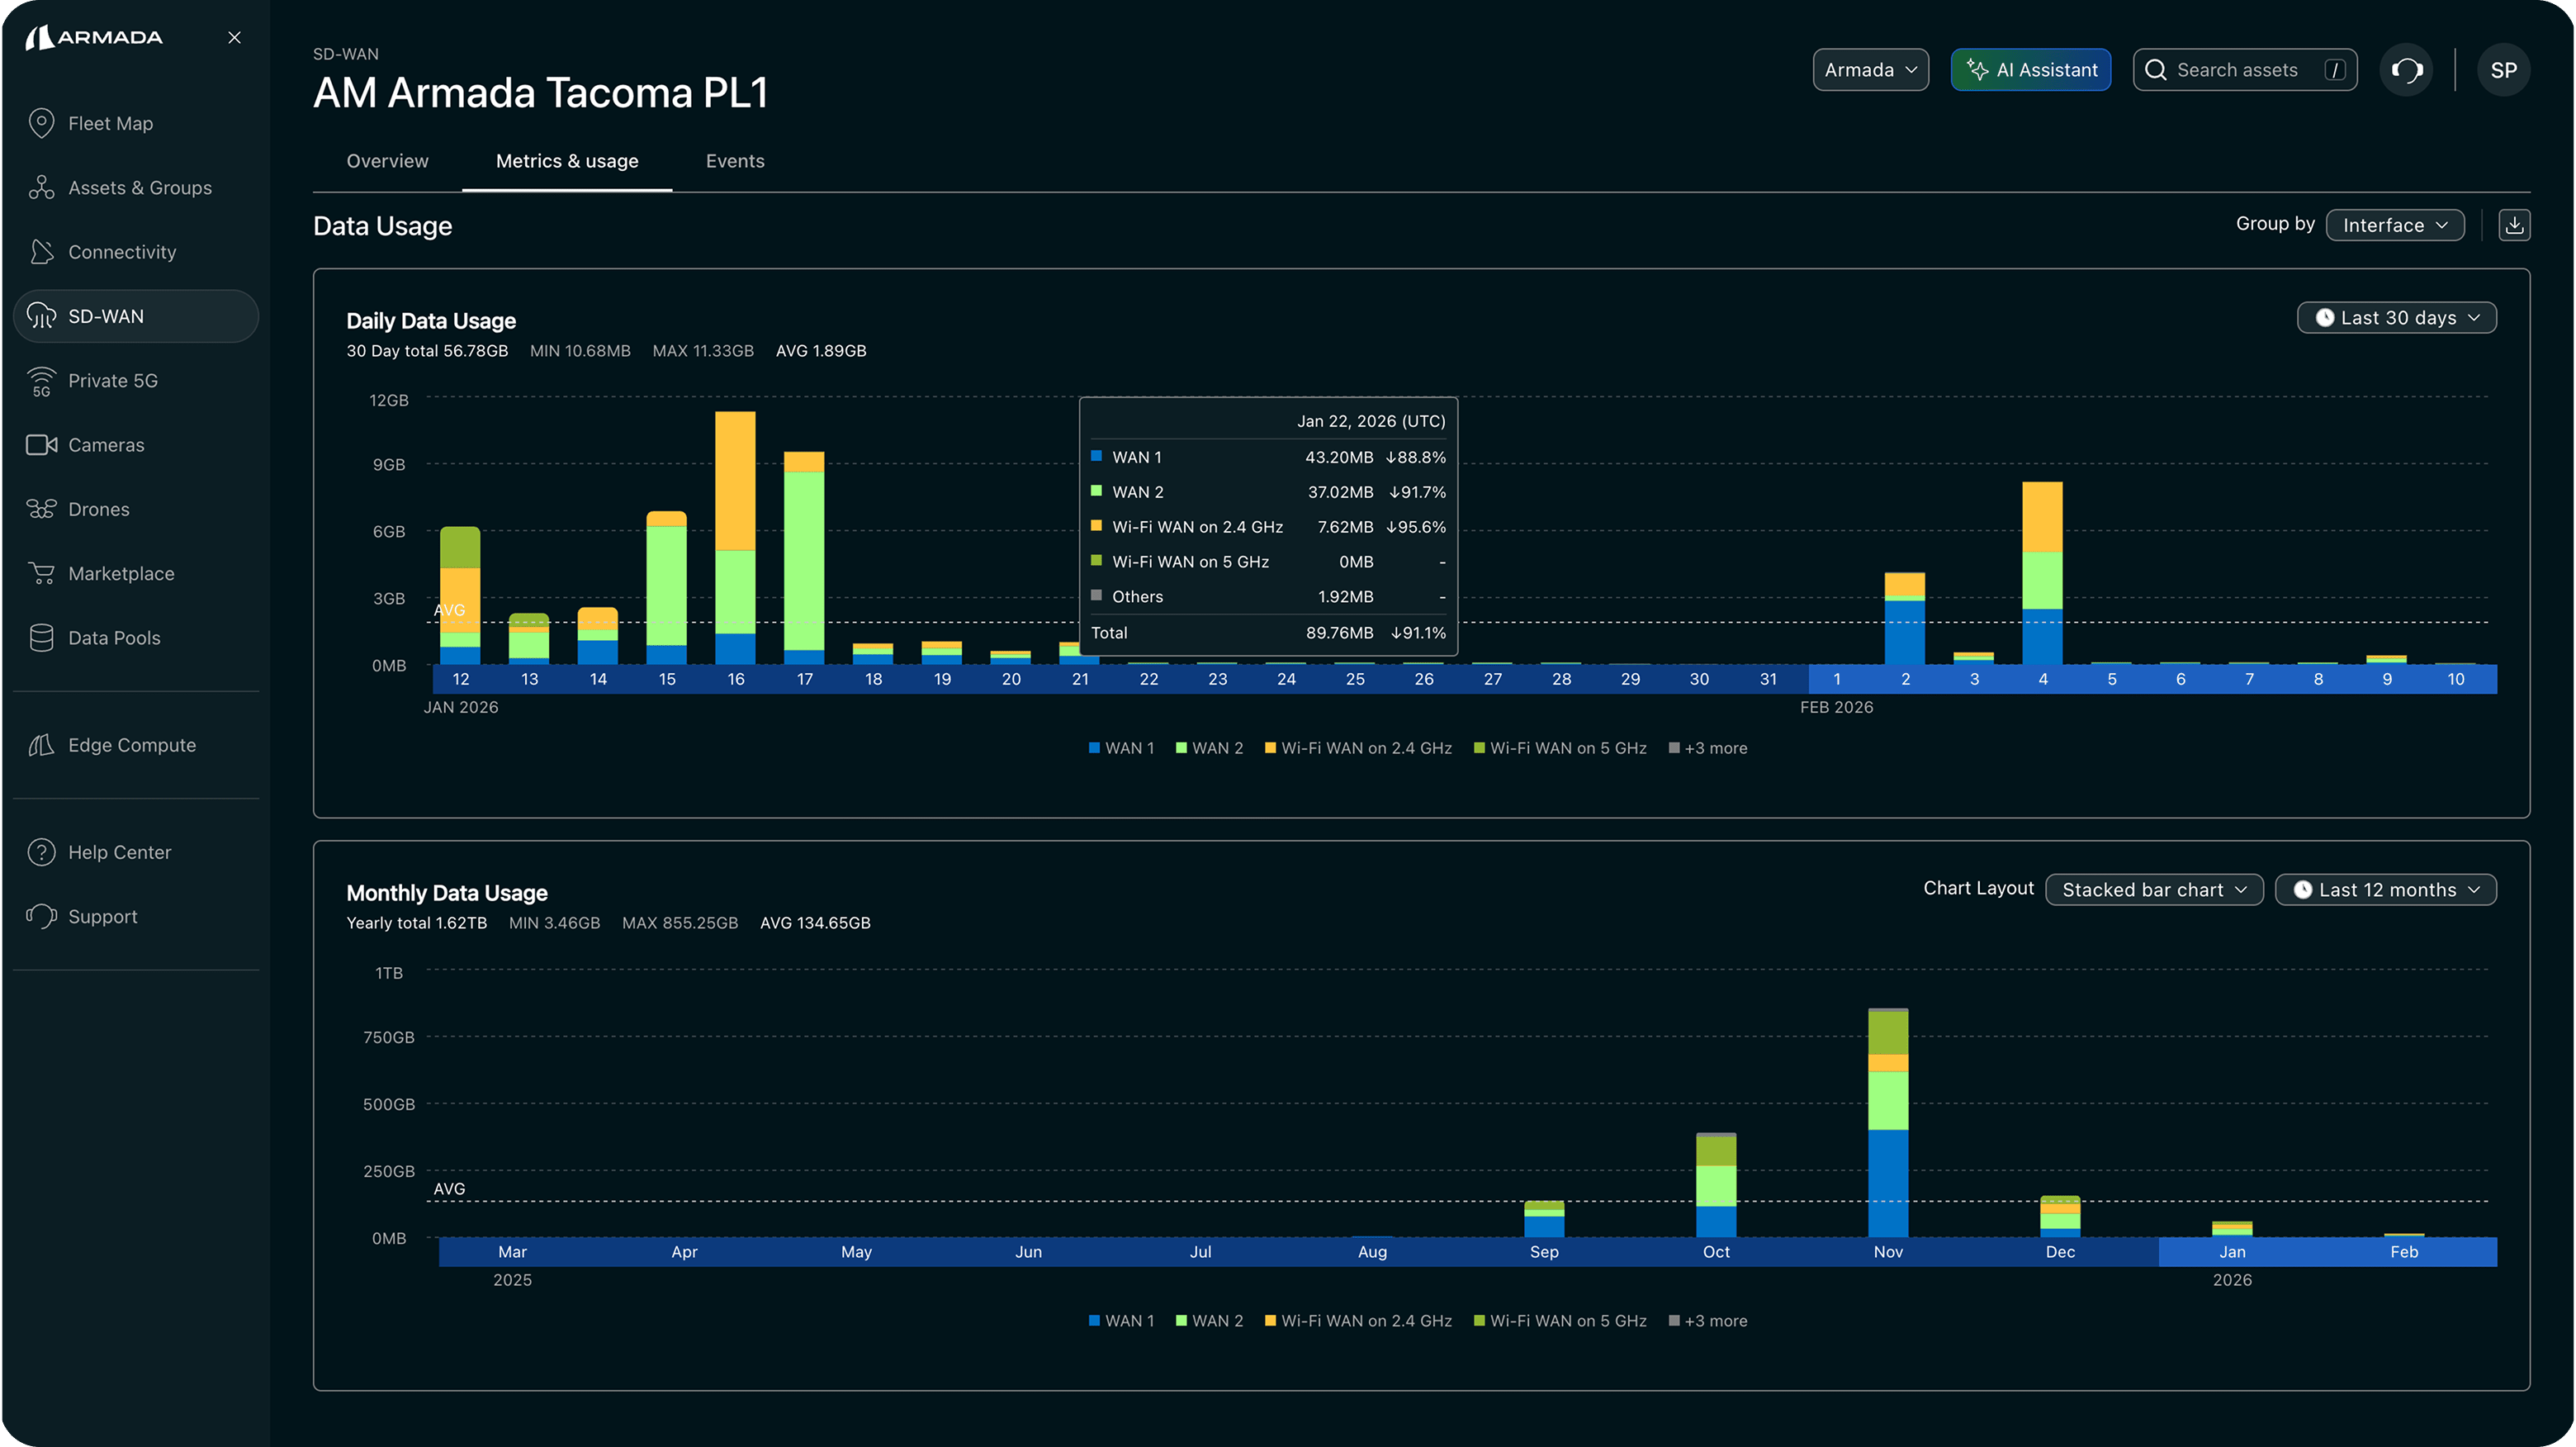The width and height of the screenshot is (2576, 1447).
Task: Click the +3 more daily legend swatch
Action: (x=1674, y=748)
